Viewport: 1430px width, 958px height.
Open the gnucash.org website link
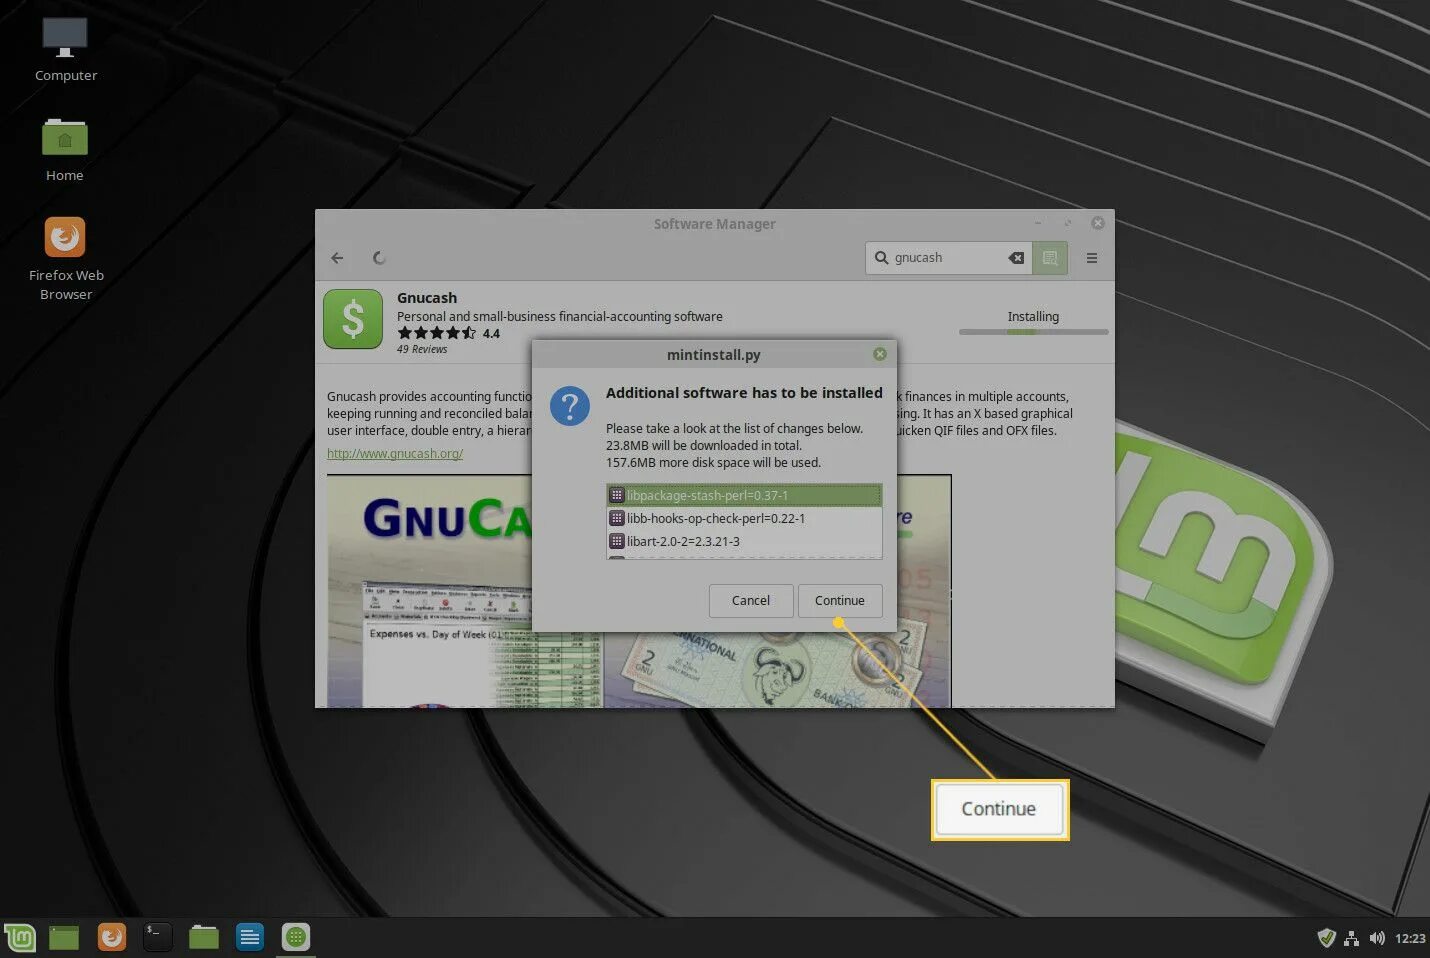(395, 454)
